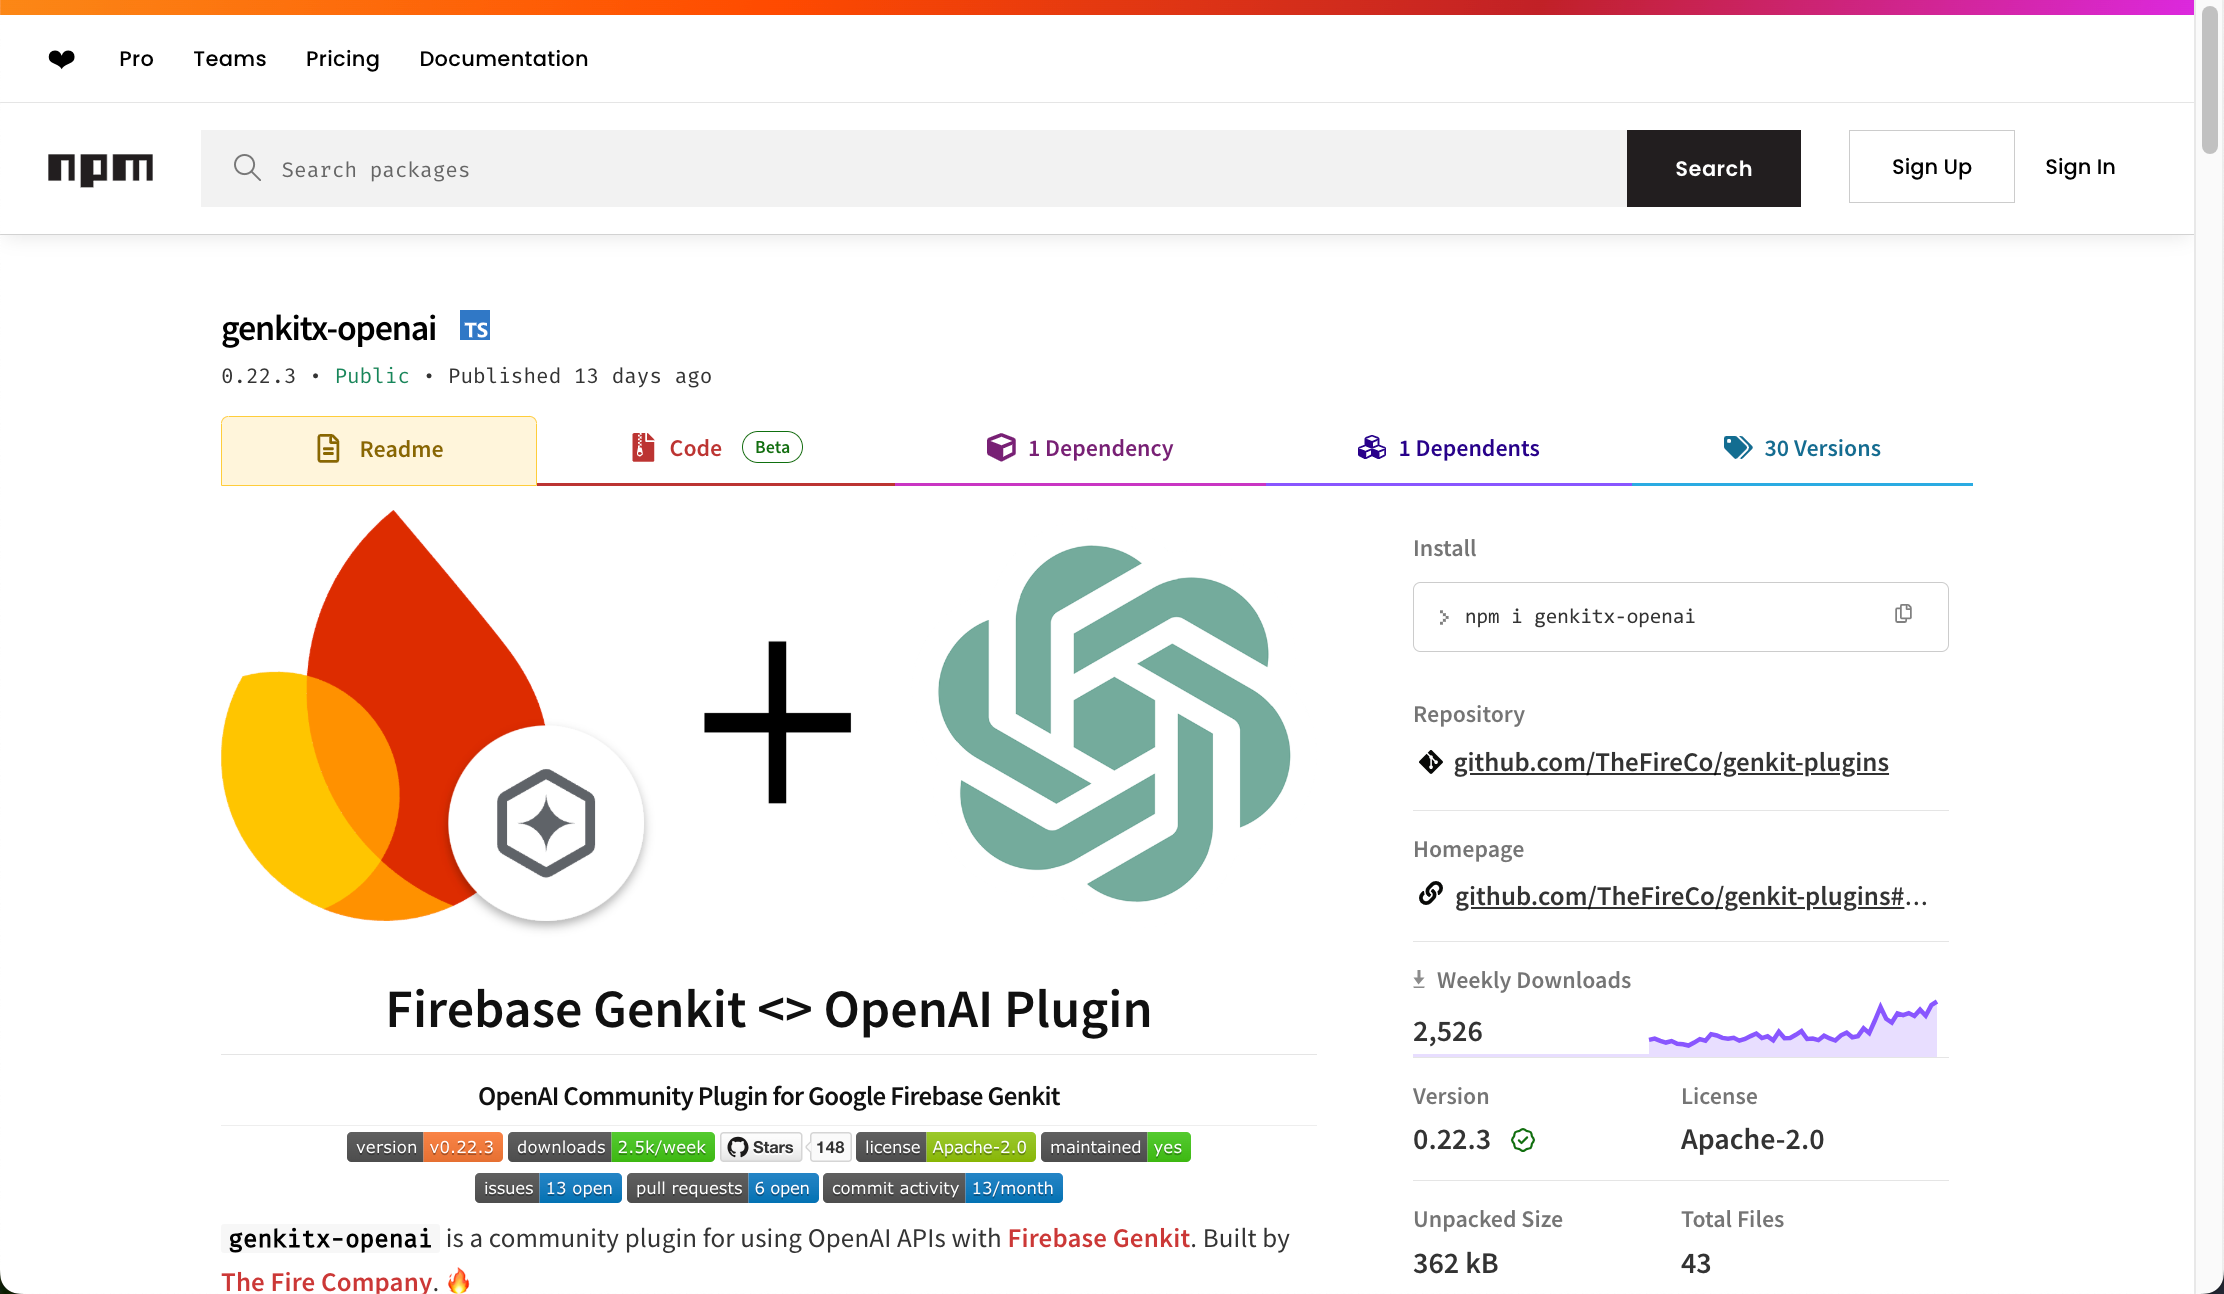The image size is (2224, 1294).
Task: Click the verified version checkmark icon
Action: [x=1523, y=1140]
